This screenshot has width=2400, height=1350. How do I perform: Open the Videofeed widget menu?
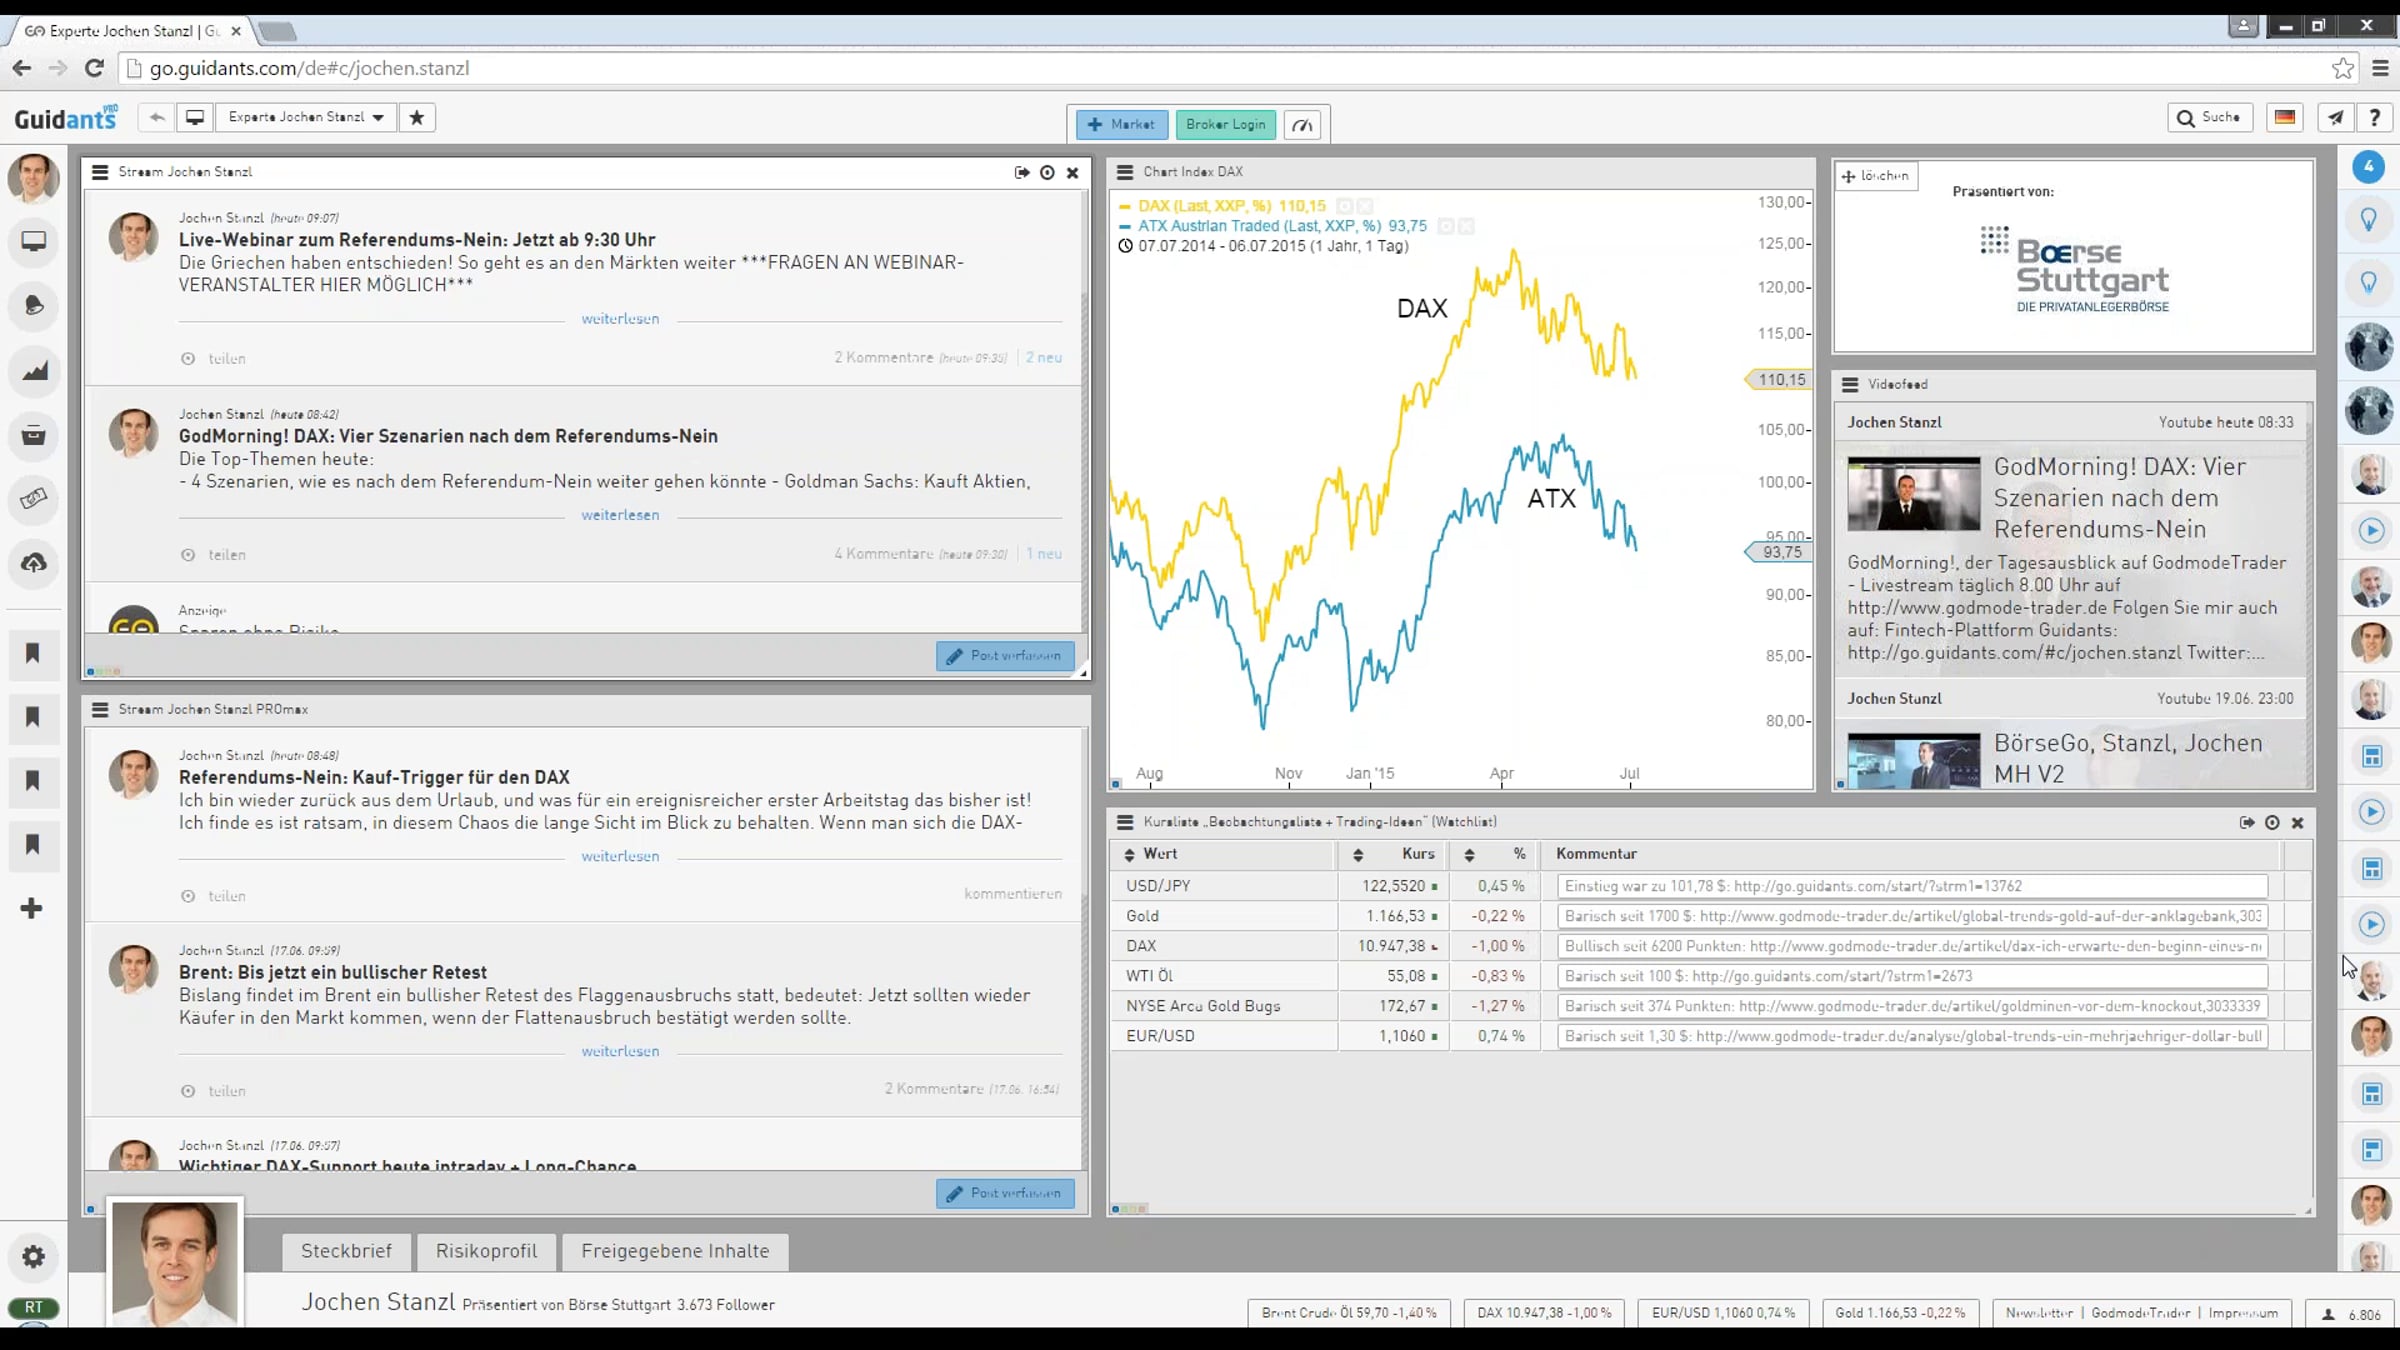point(1850,384)
